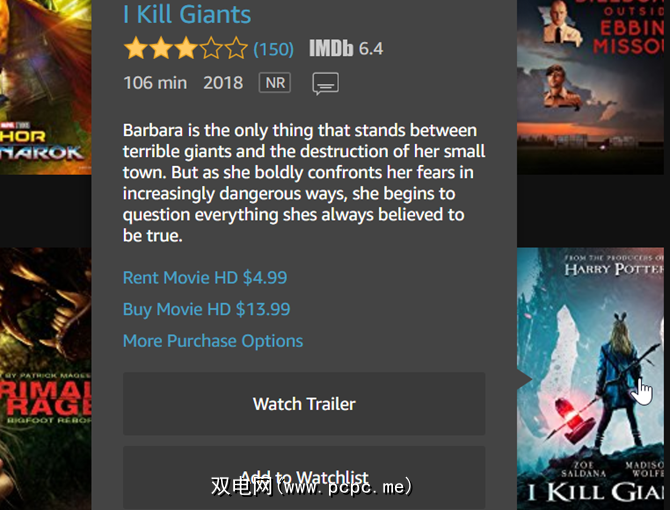
Task: Click the third gold rating star
Action: click(x=185, y=48)
